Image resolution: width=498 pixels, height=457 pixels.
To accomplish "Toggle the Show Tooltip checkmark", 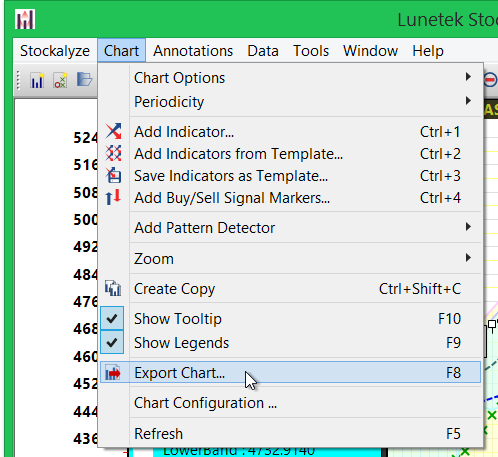I will tap(112, 319).
